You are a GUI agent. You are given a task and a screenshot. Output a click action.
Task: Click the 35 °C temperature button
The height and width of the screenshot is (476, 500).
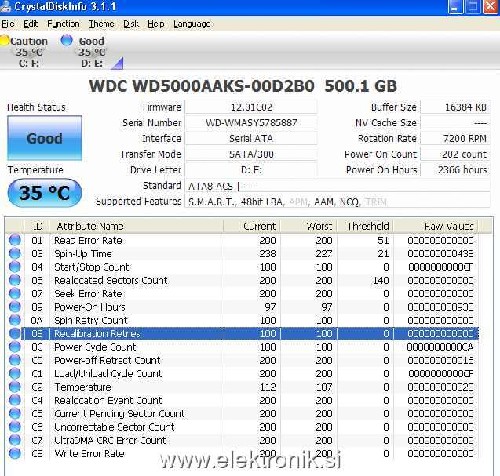[45, 193]
